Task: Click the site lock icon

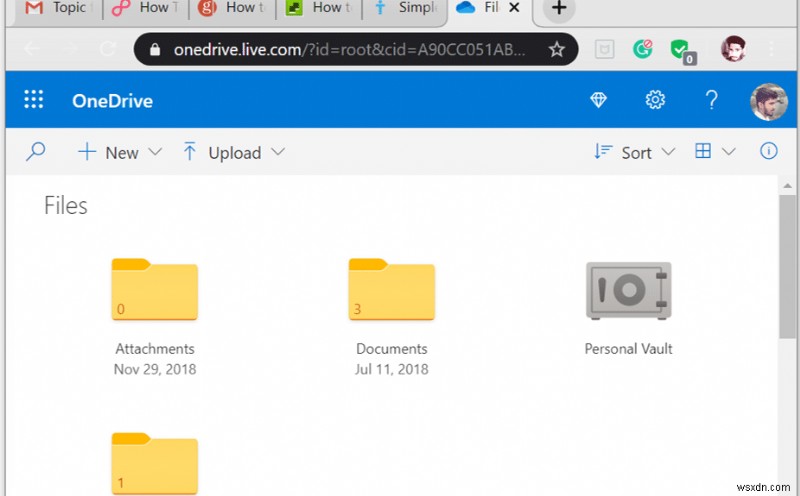Action: tap(155, 49)
